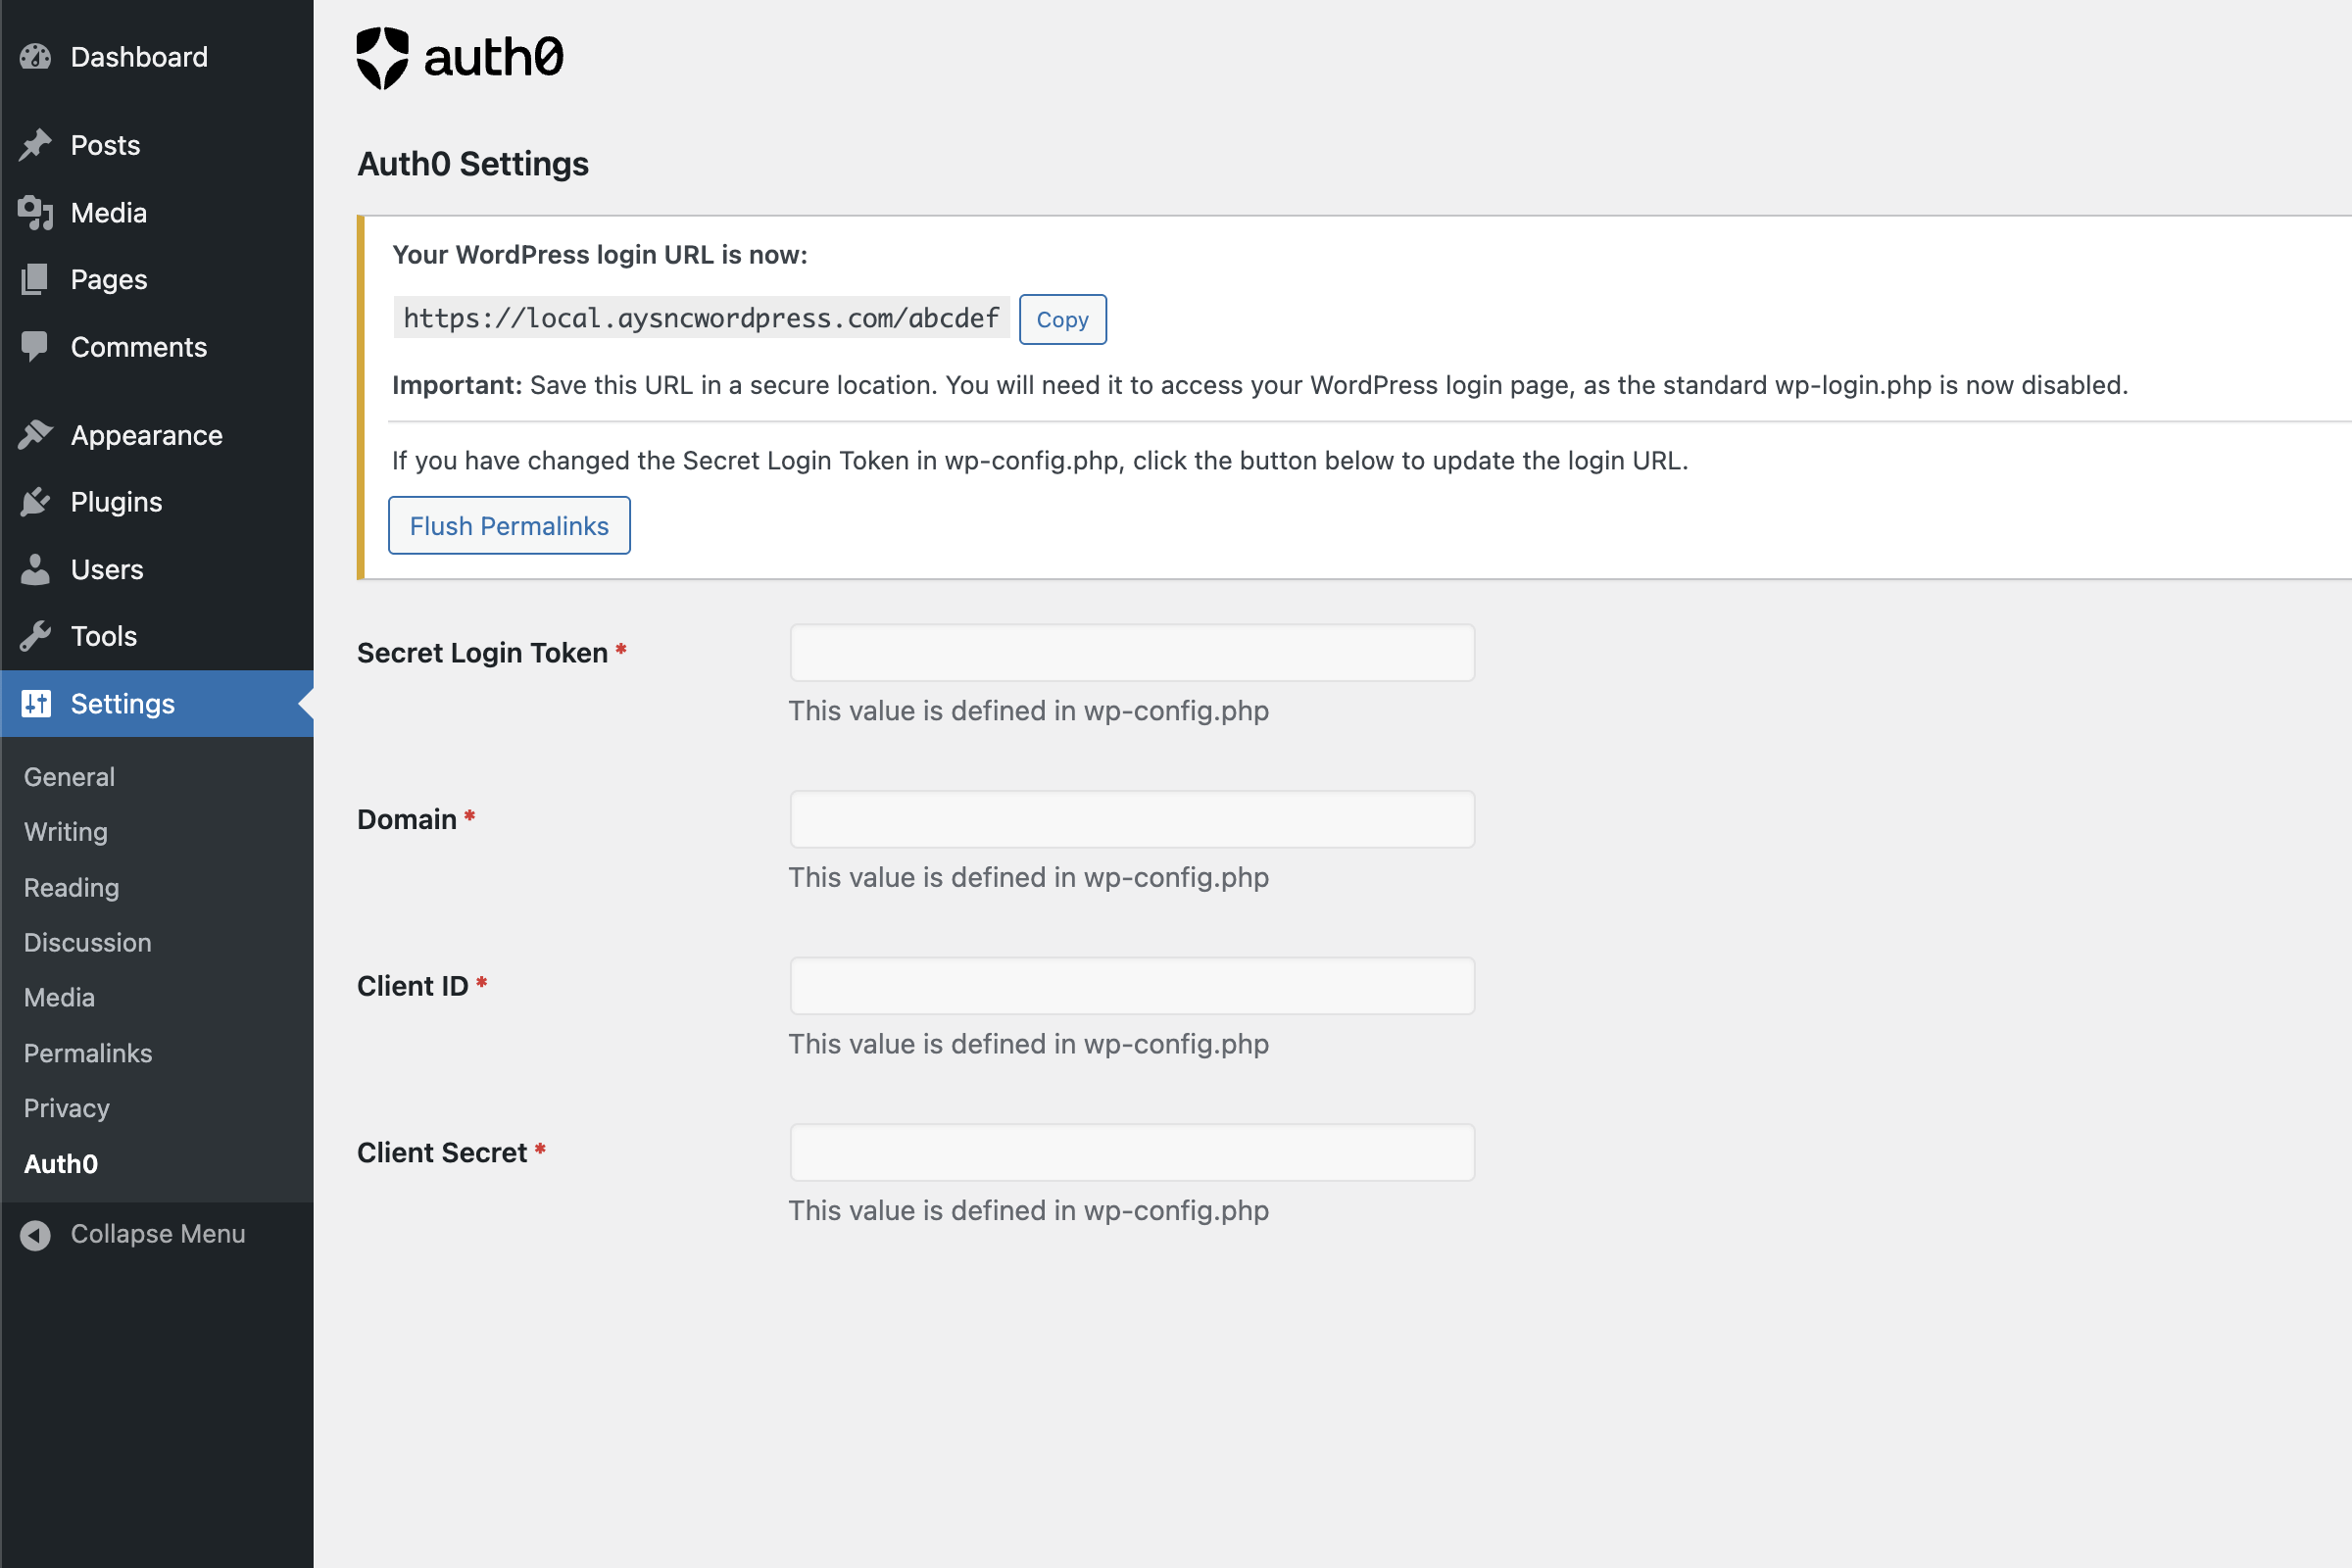This screenshot has width=2352, height=1568.
Task: Click the Client Secret input field
Action: [1131, 1152]
